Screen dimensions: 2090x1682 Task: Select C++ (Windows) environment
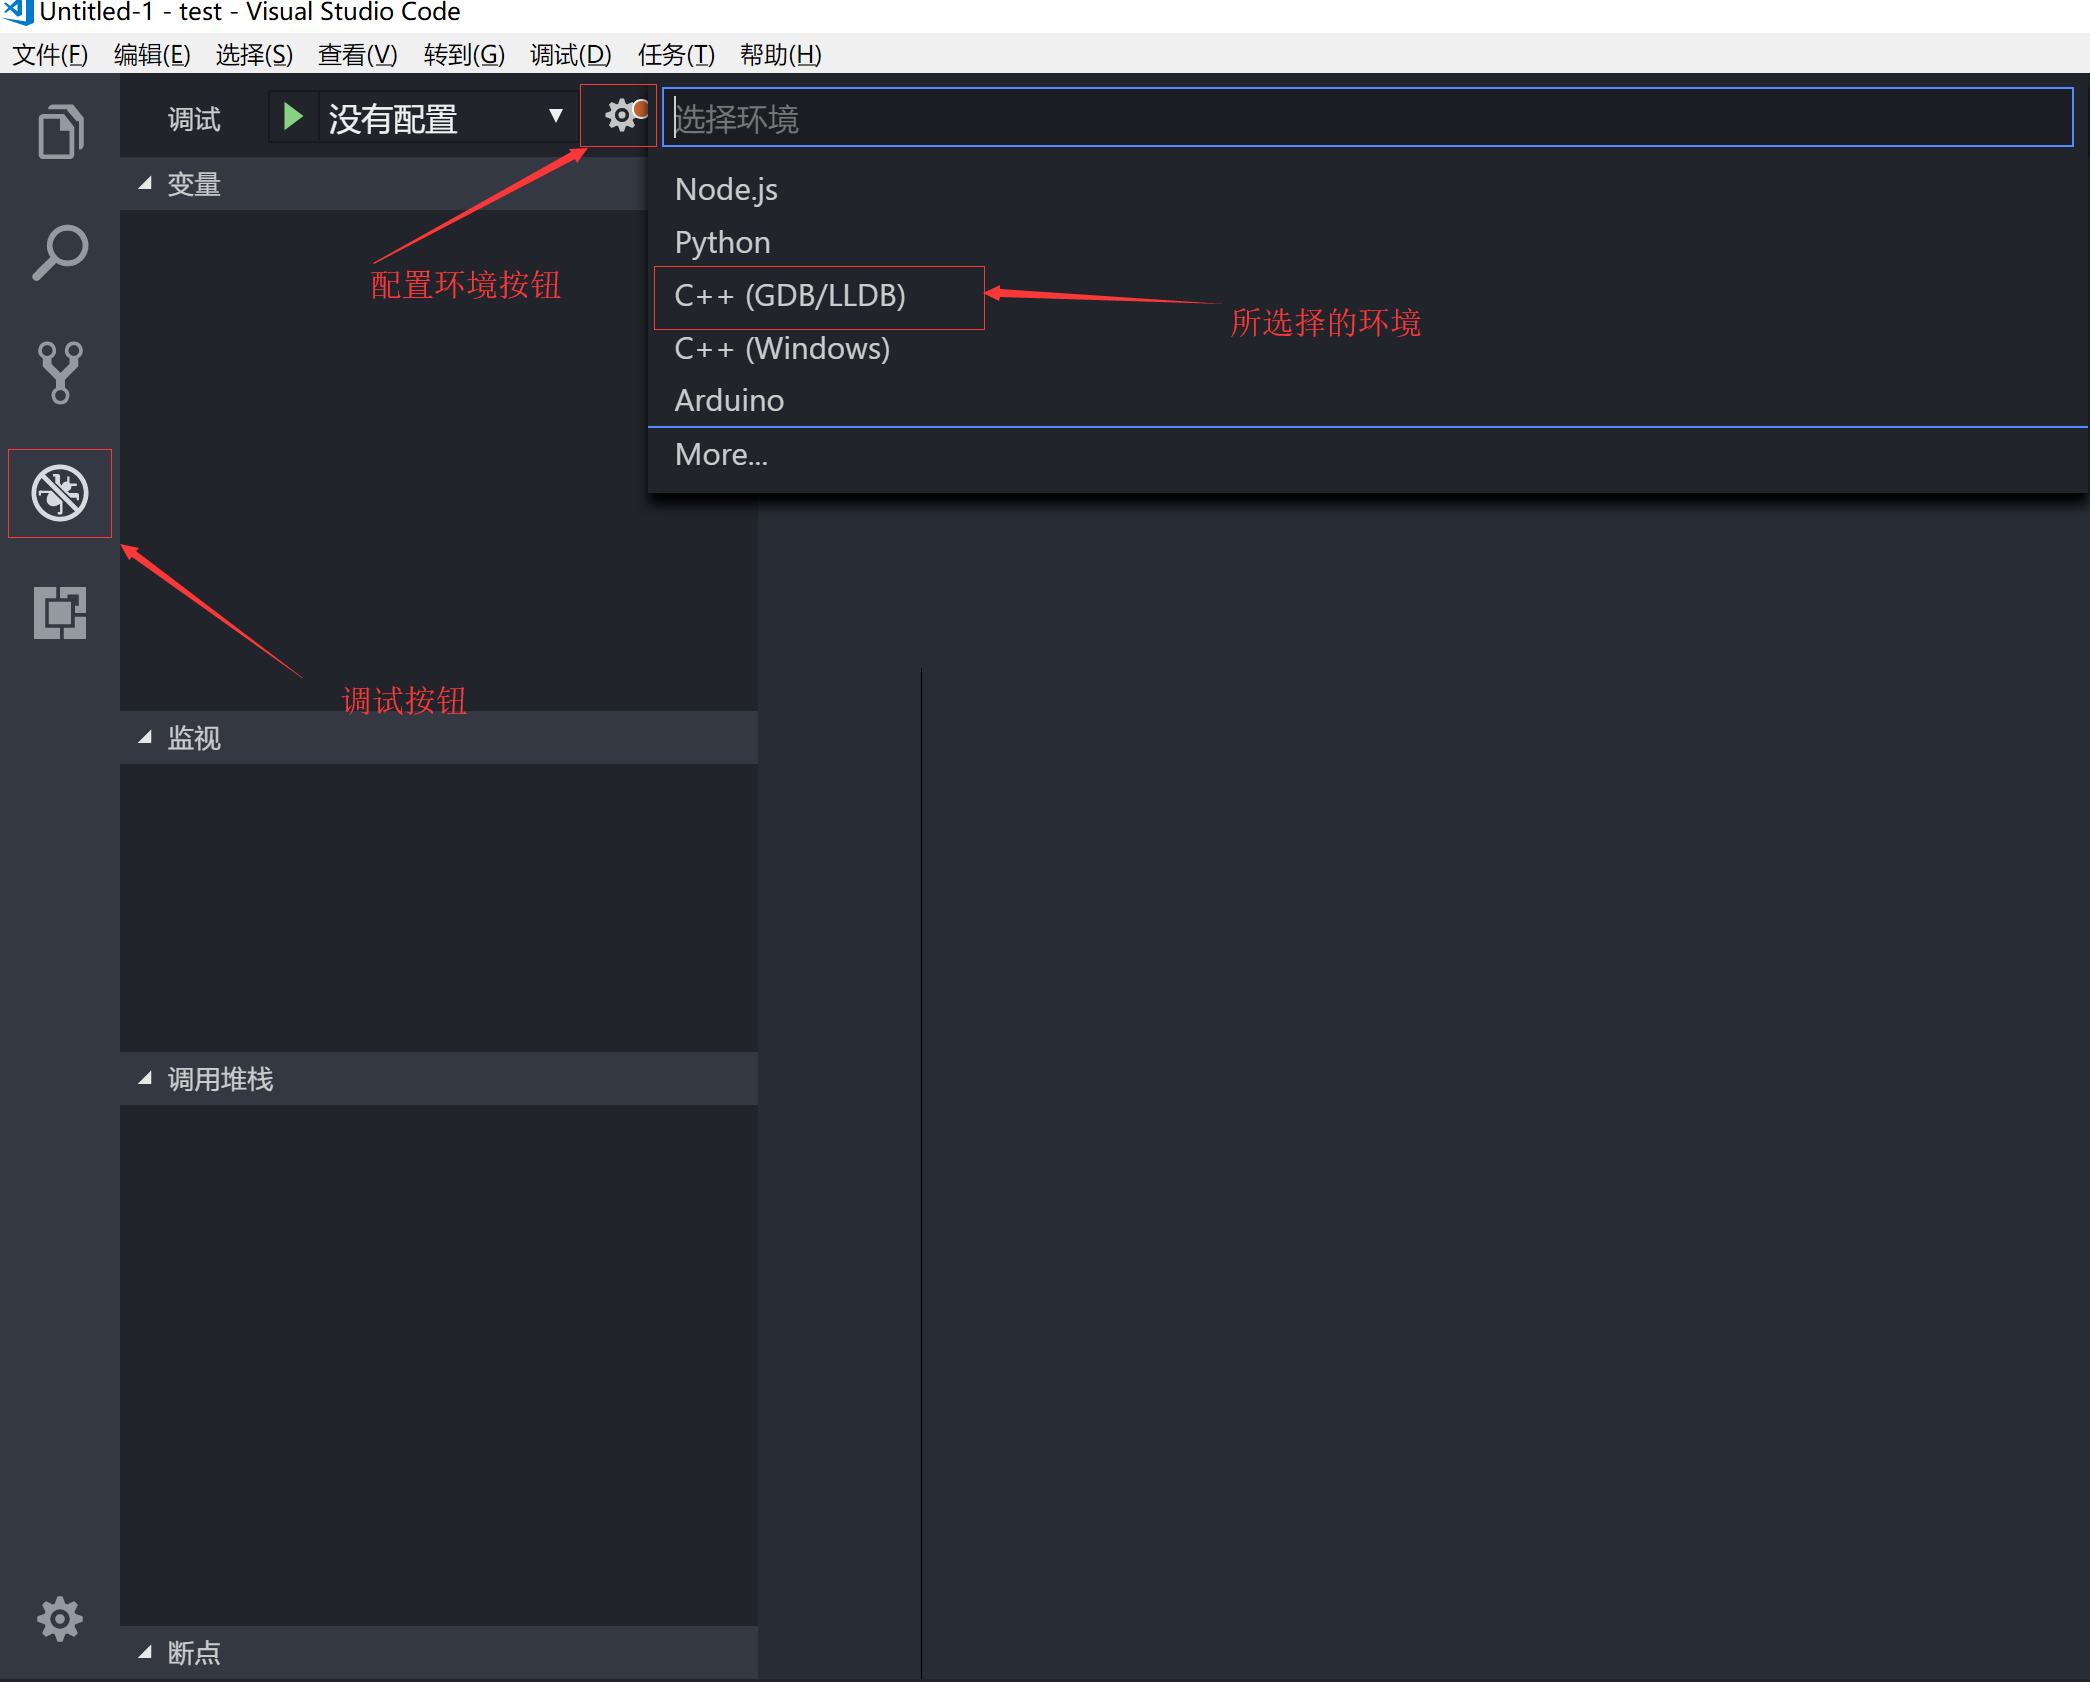tap(1367, 348)
